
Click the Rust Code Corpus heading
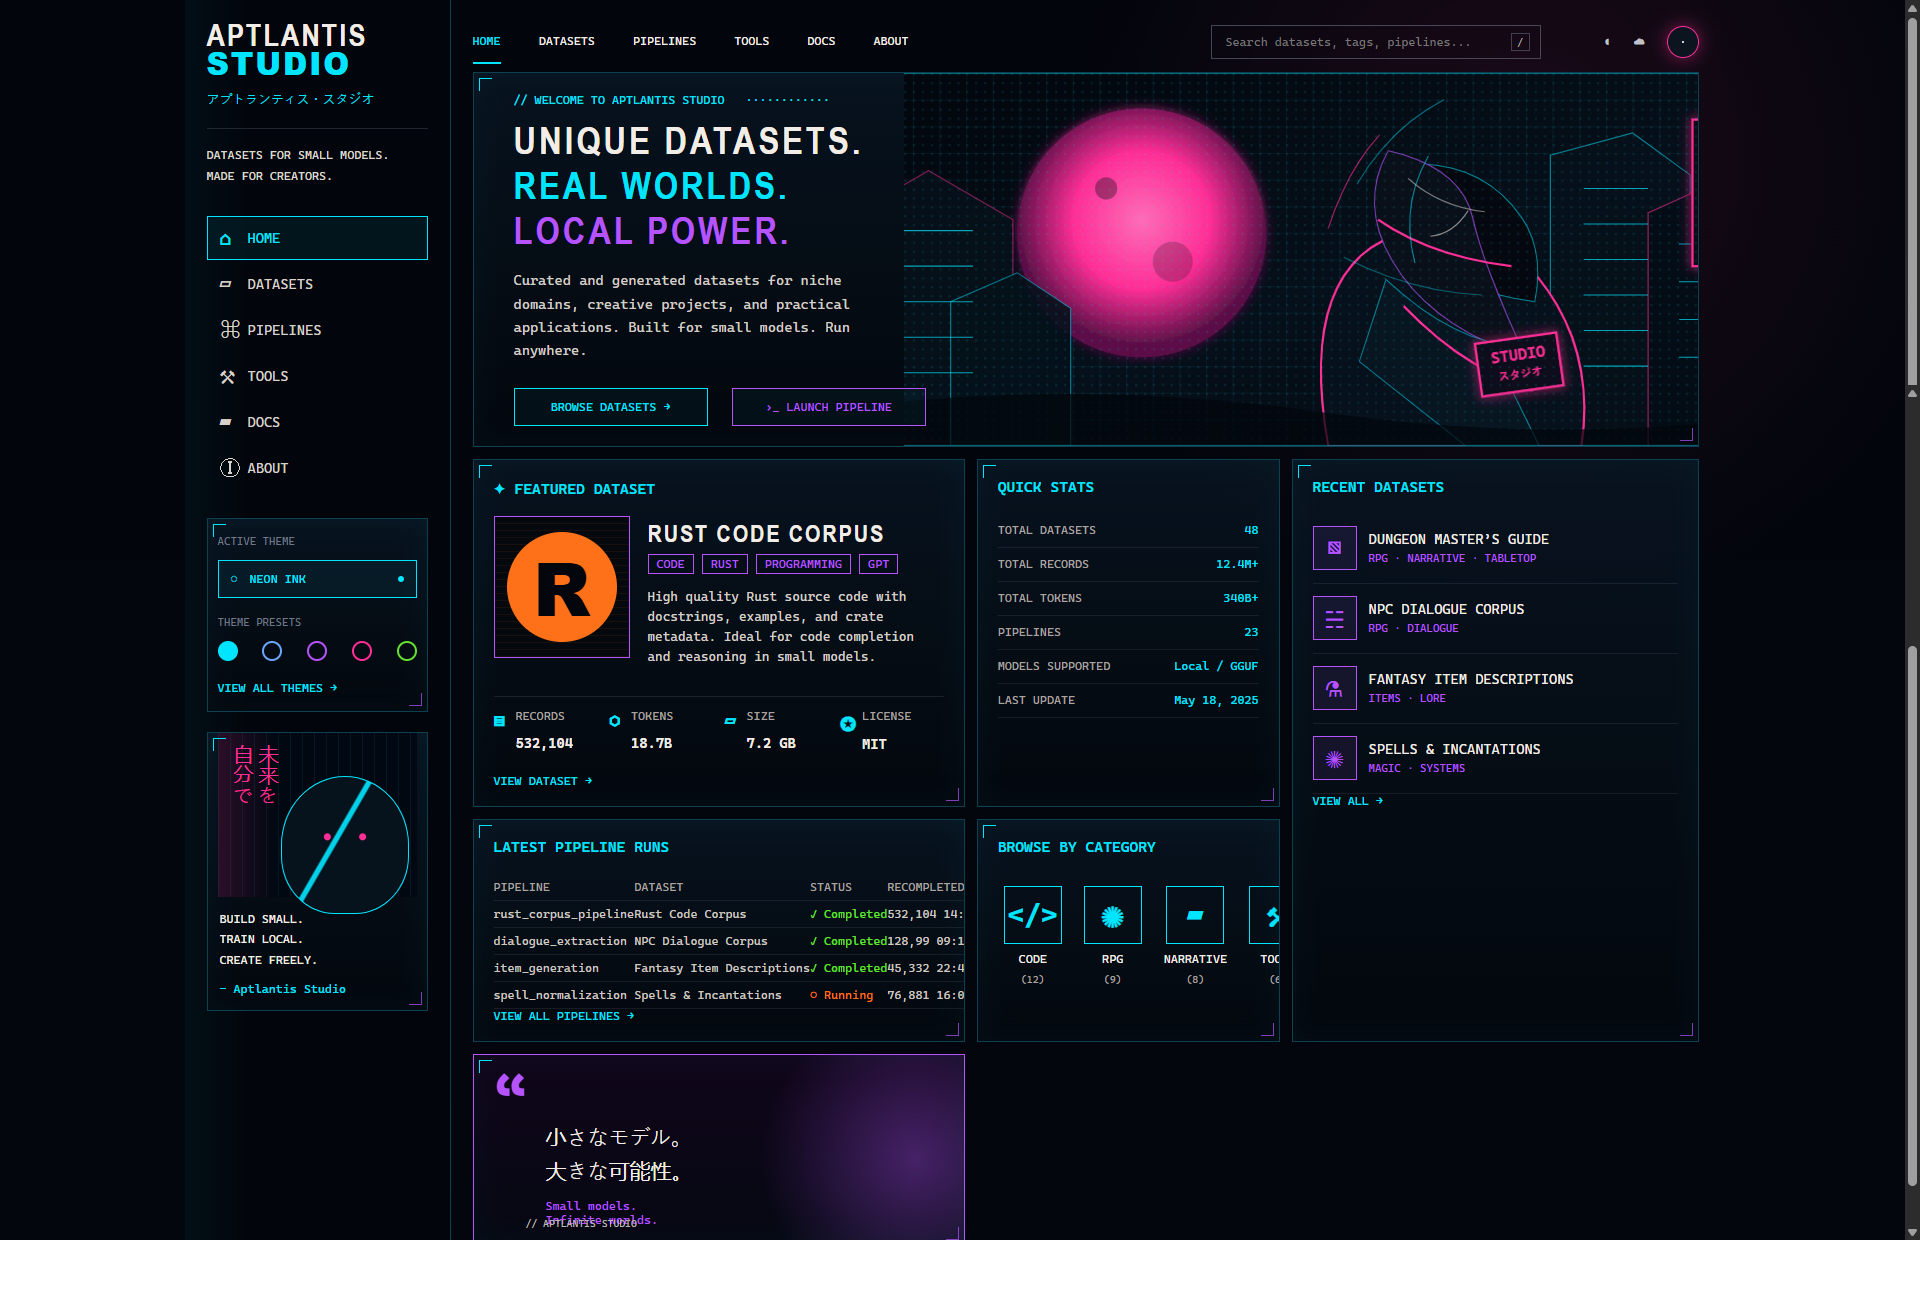766,534
